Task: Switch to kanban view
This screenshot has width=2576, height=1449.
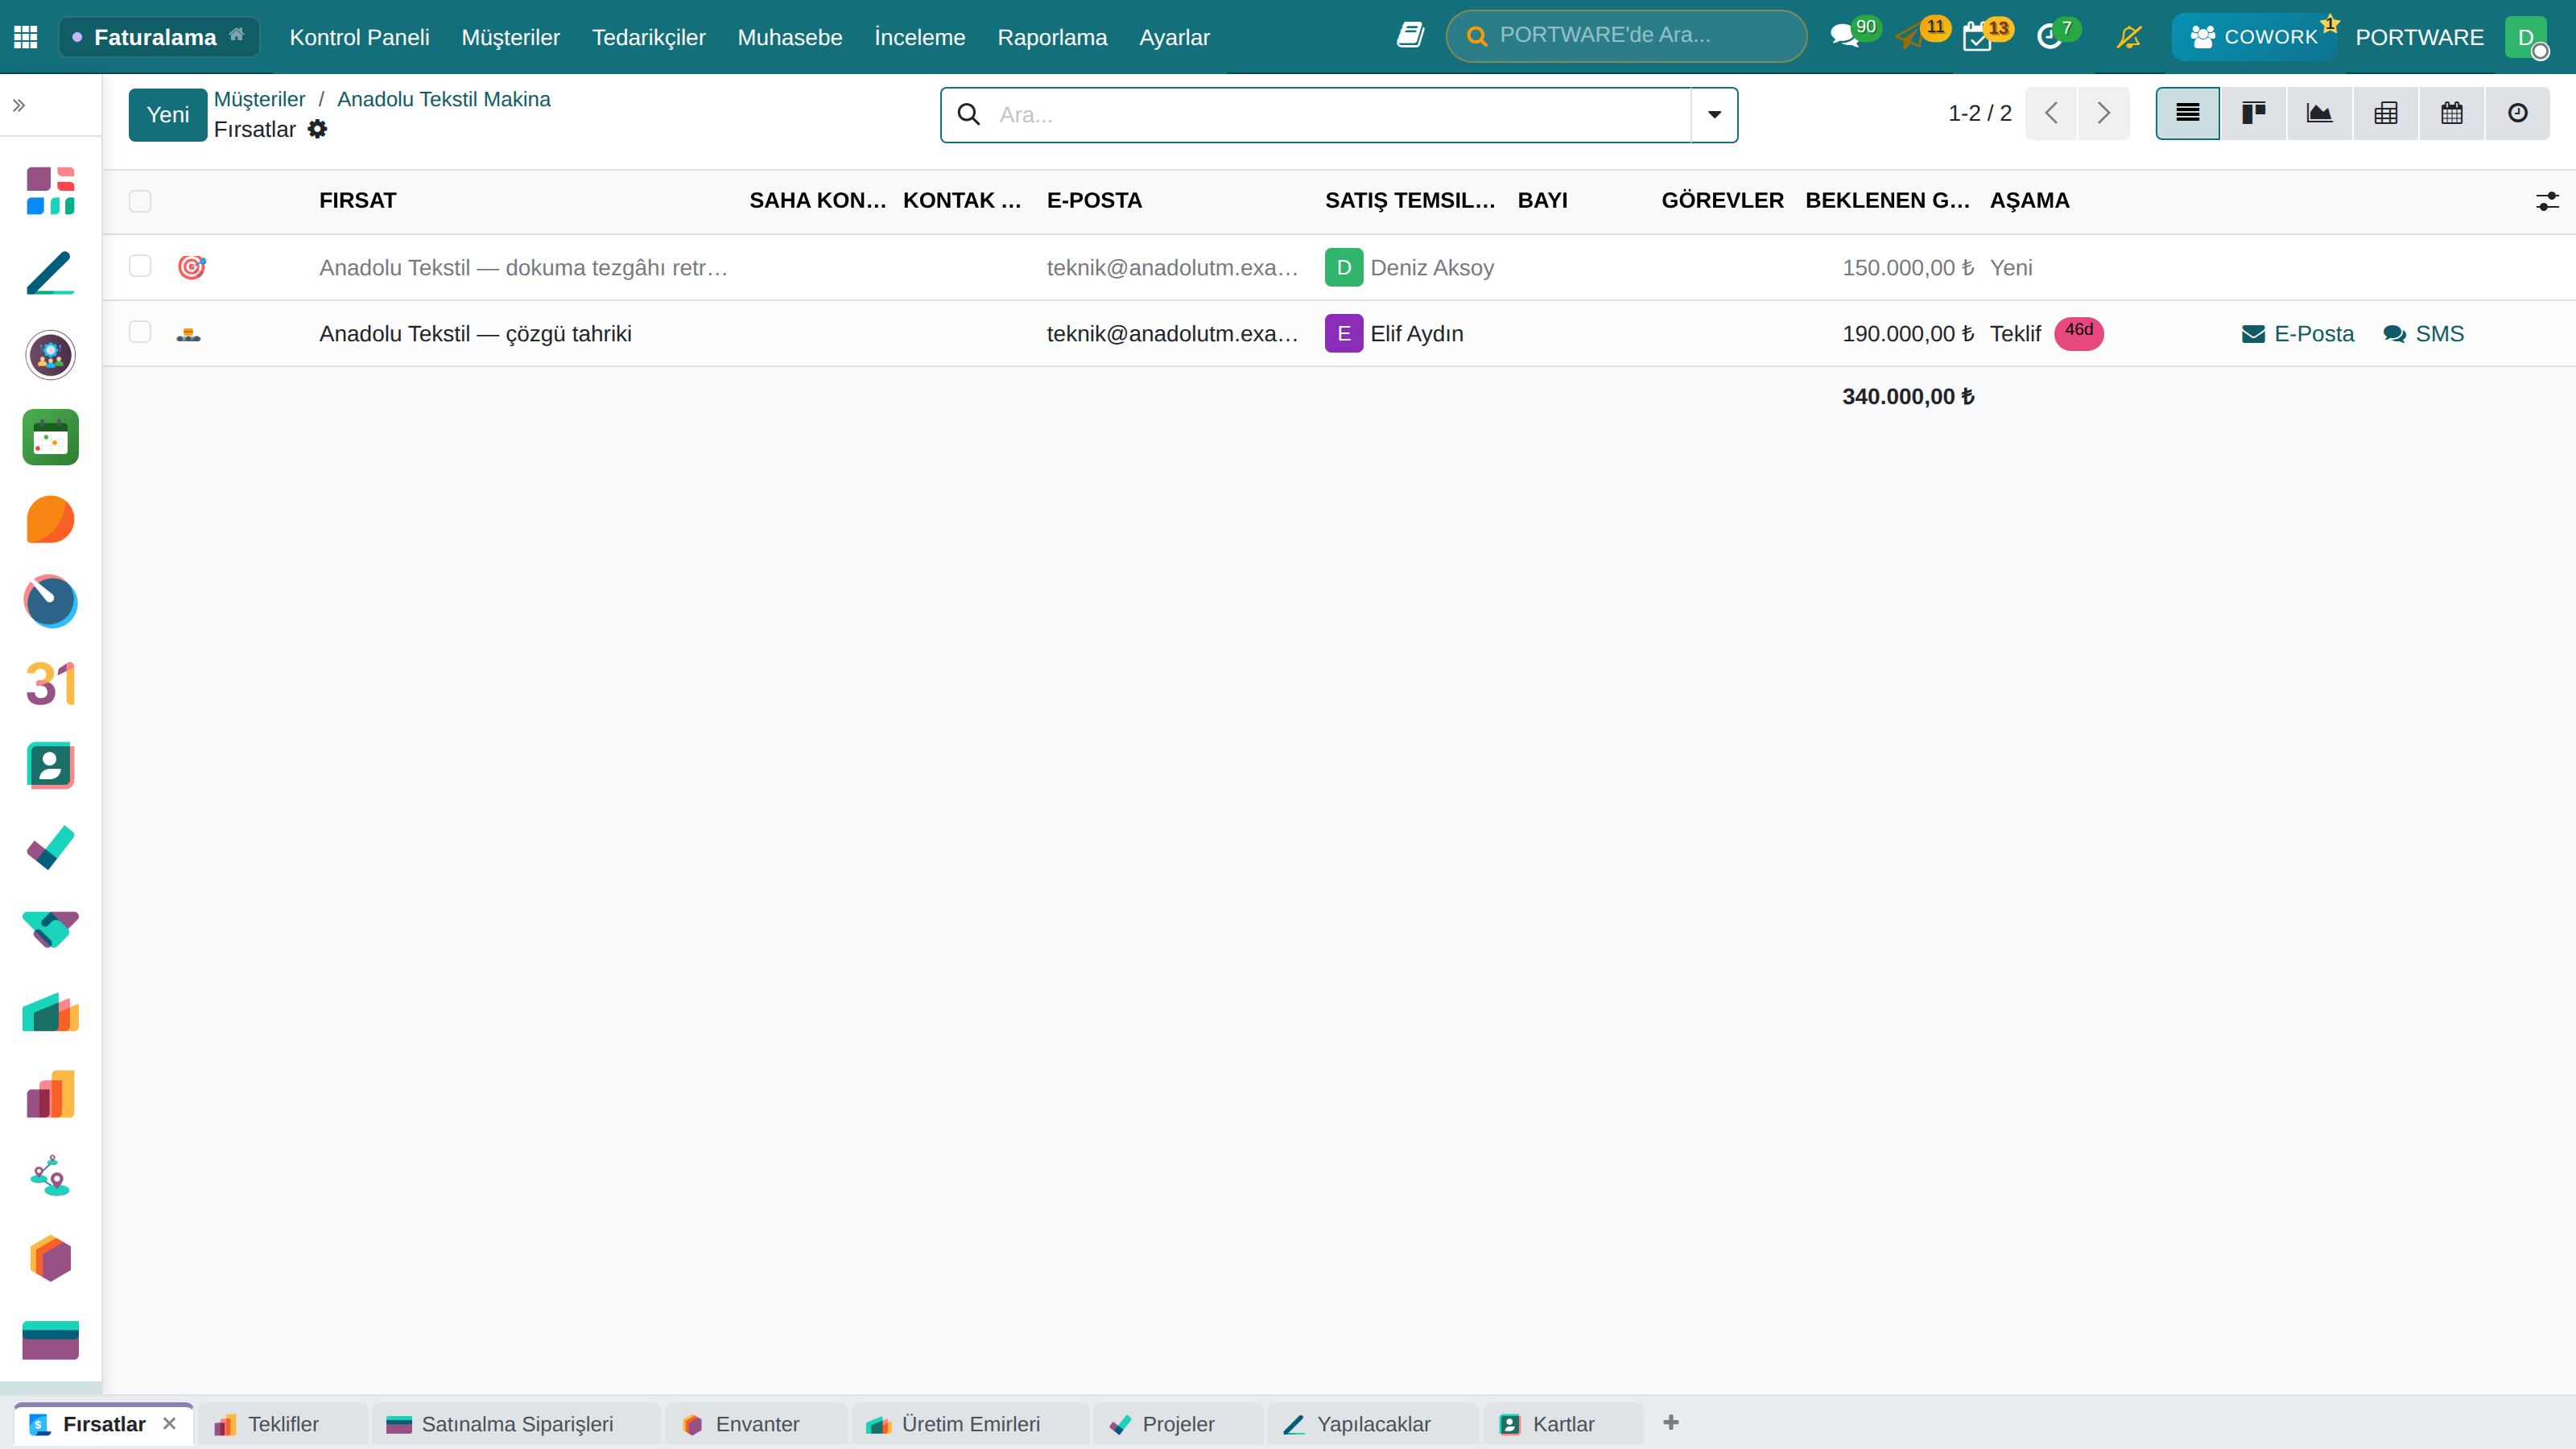Action: point(2253,113)
